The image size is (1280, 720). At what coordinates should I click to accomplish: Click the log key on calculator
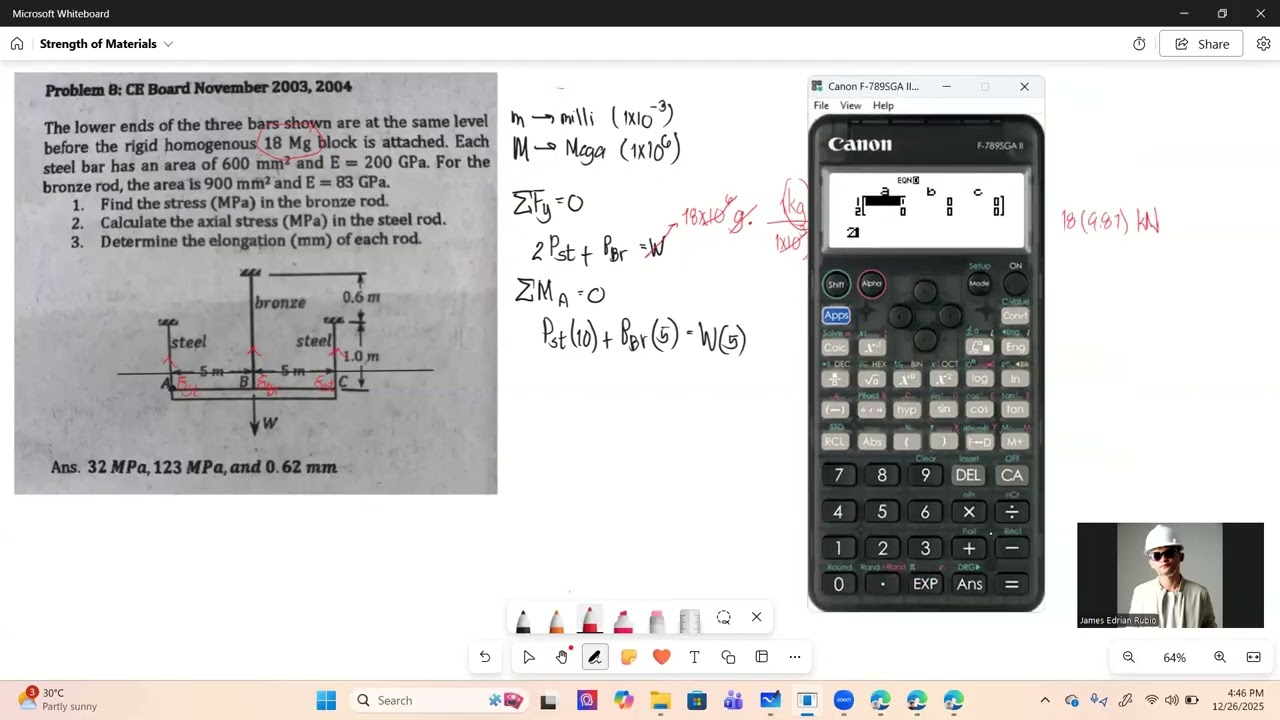[x=979, y=378]
